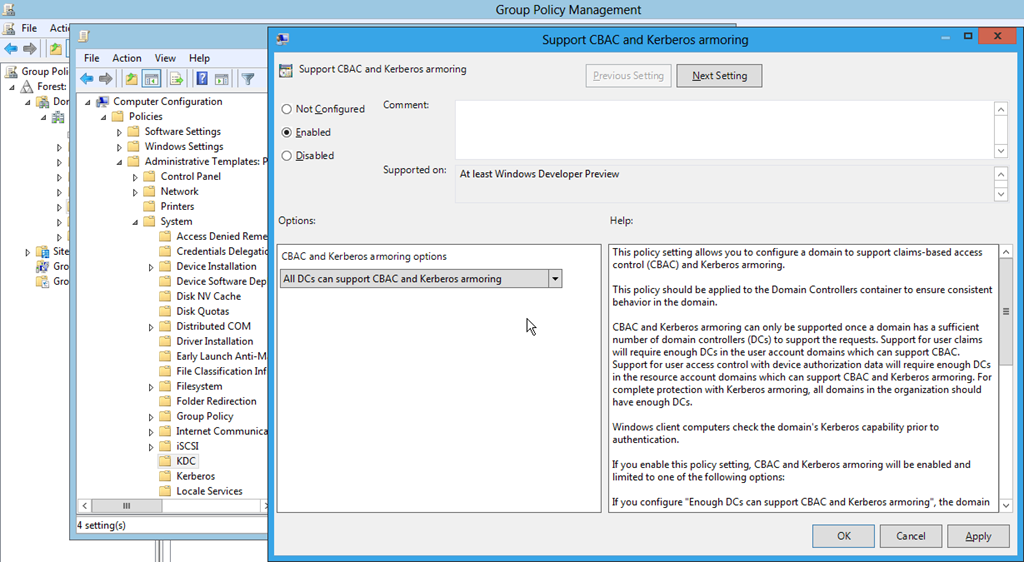Screen dimensions: 1024x562
Task: Click the KDC folder icon
Action: (165, 461)
